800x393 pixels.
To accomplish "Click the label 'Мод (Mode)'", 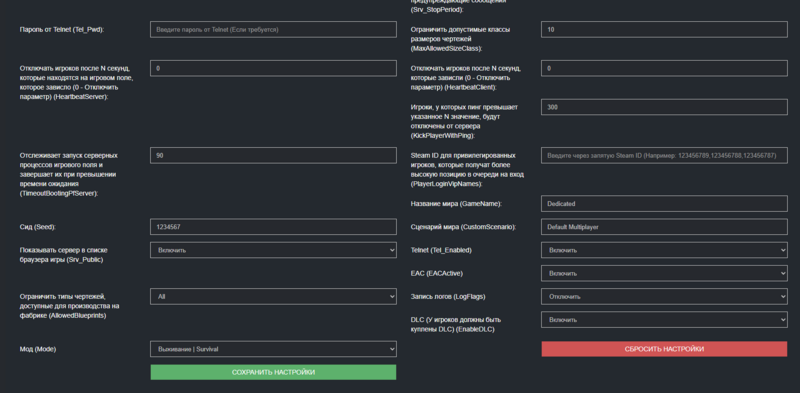I will (x=38, y=349).
